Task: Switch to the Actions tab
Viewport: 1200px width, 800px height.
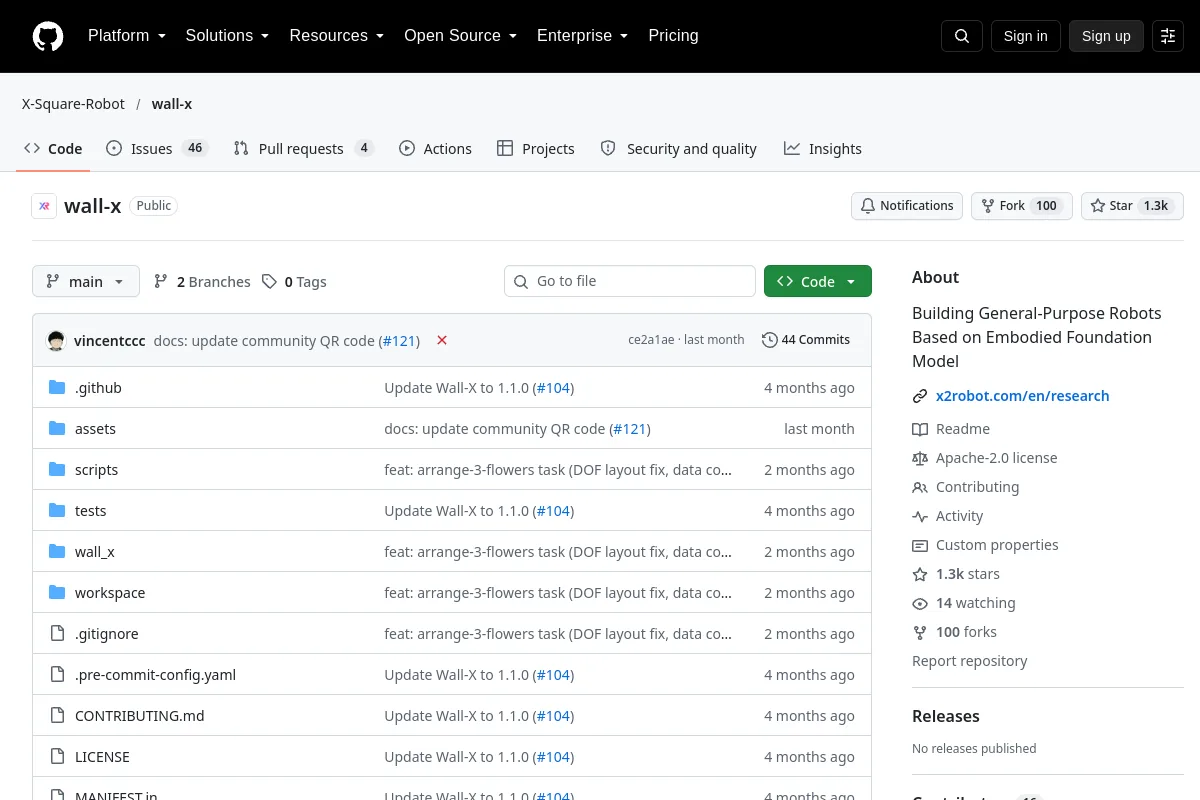Action: pos(435,148)
